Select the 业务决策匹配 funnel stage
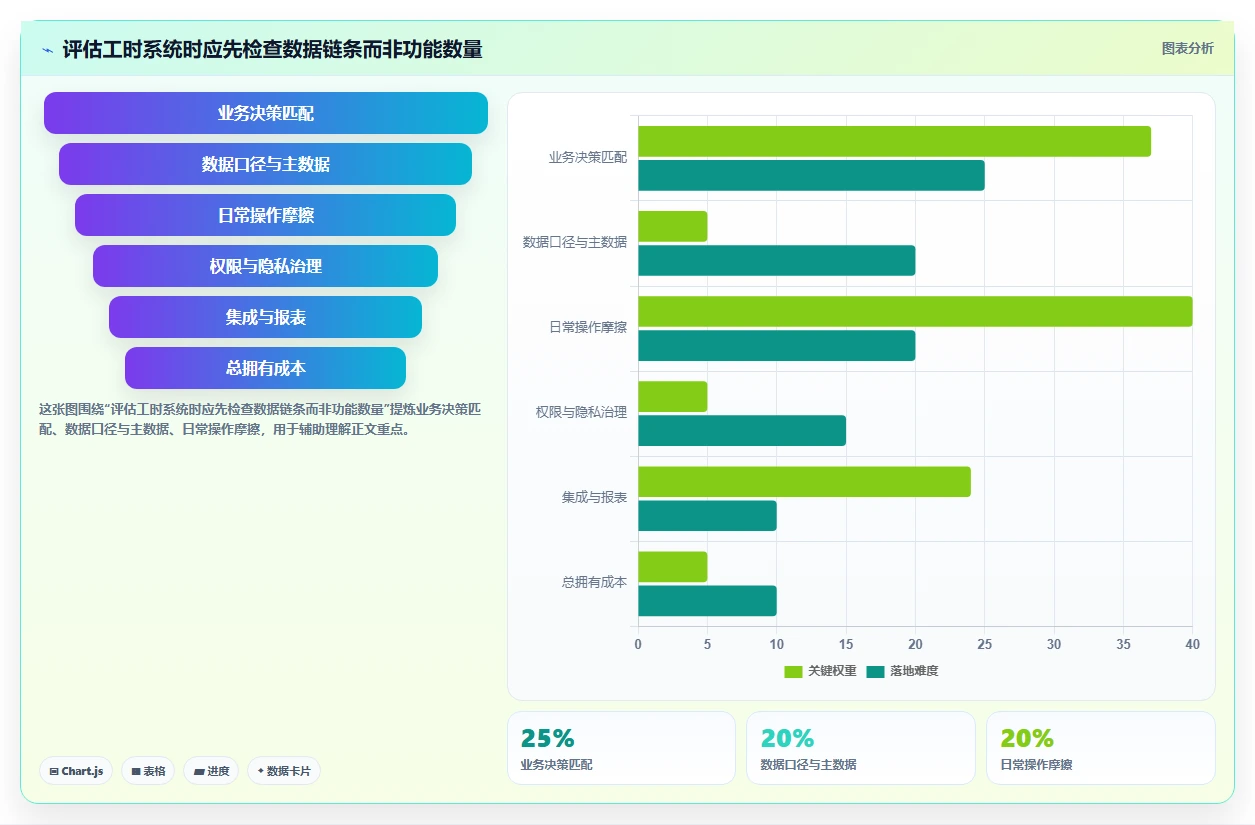This screenshot has height=825, width=1255. pos(266,113)
